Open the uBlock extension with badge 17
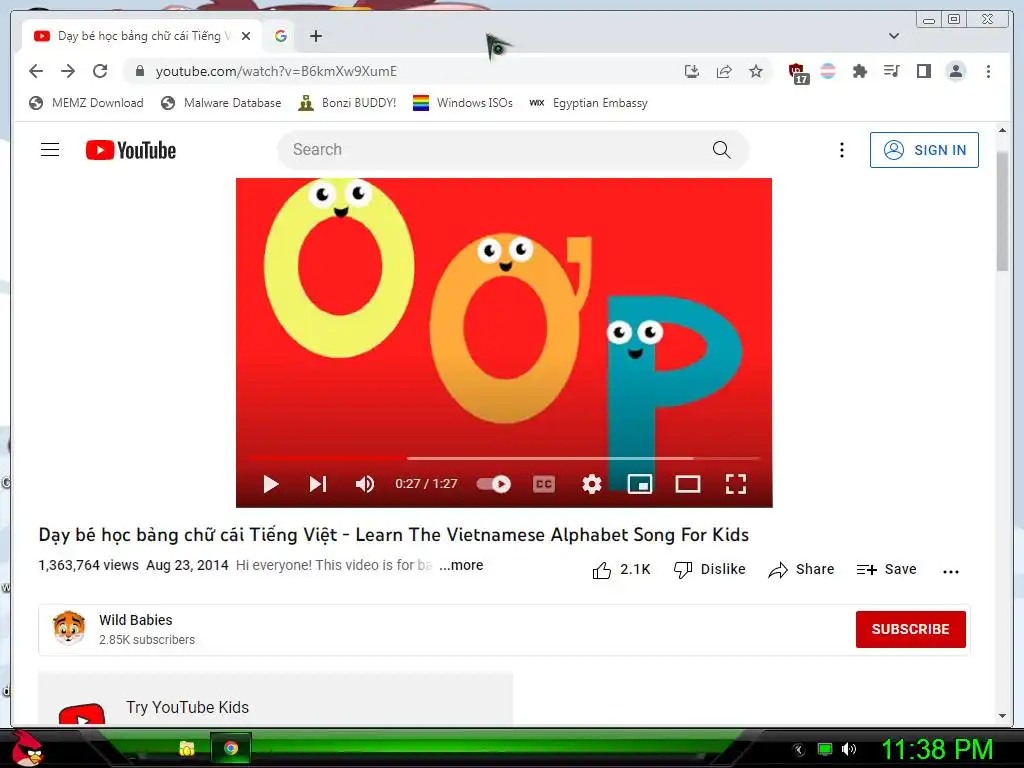Screen dimensions: 1024x768 798,72
